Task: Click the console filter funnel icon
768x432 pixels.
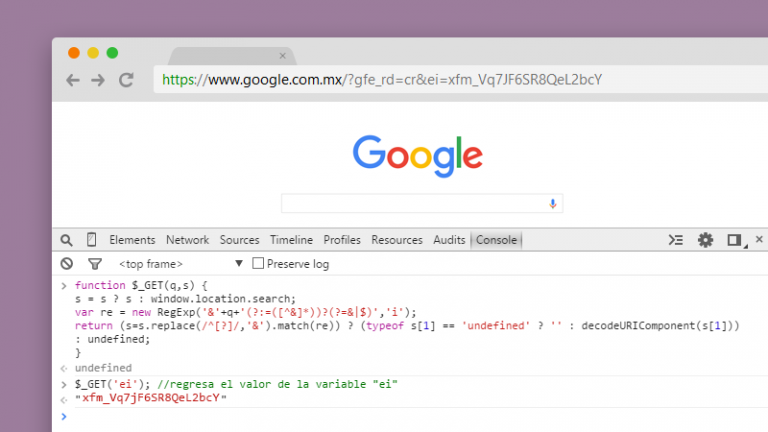Action: point(94,264)
